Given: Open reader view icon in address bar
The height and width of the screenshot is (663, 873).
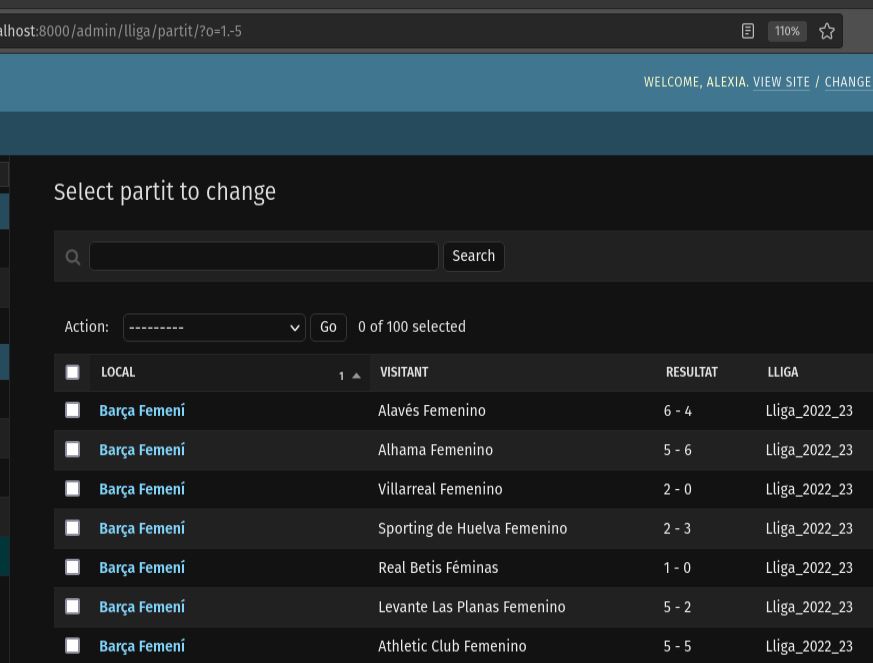Looking at the screenshot, I should pyautogui.click(x=748, y=31).
